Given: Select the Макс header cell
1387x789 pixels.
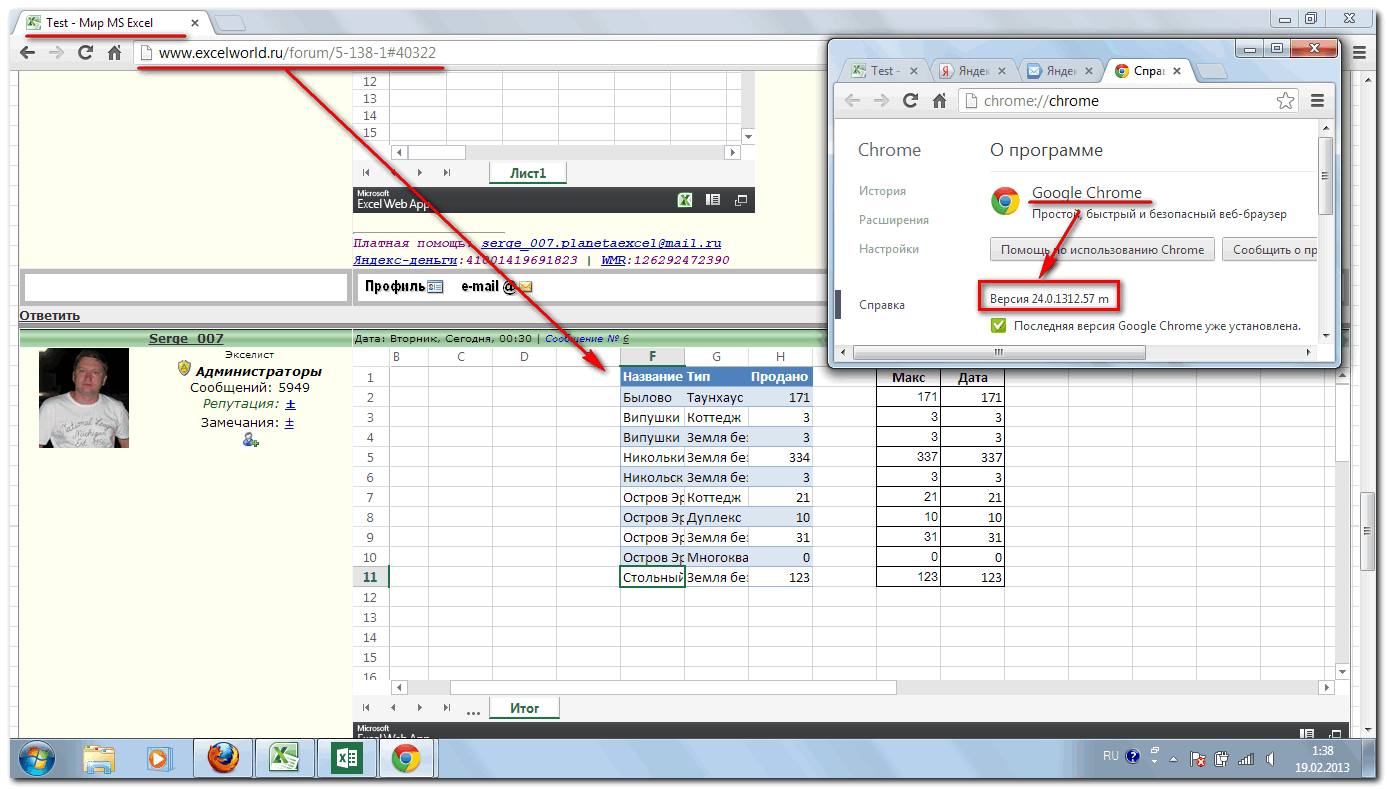Looking at the screenshot, I should click(x=908, y=377).
